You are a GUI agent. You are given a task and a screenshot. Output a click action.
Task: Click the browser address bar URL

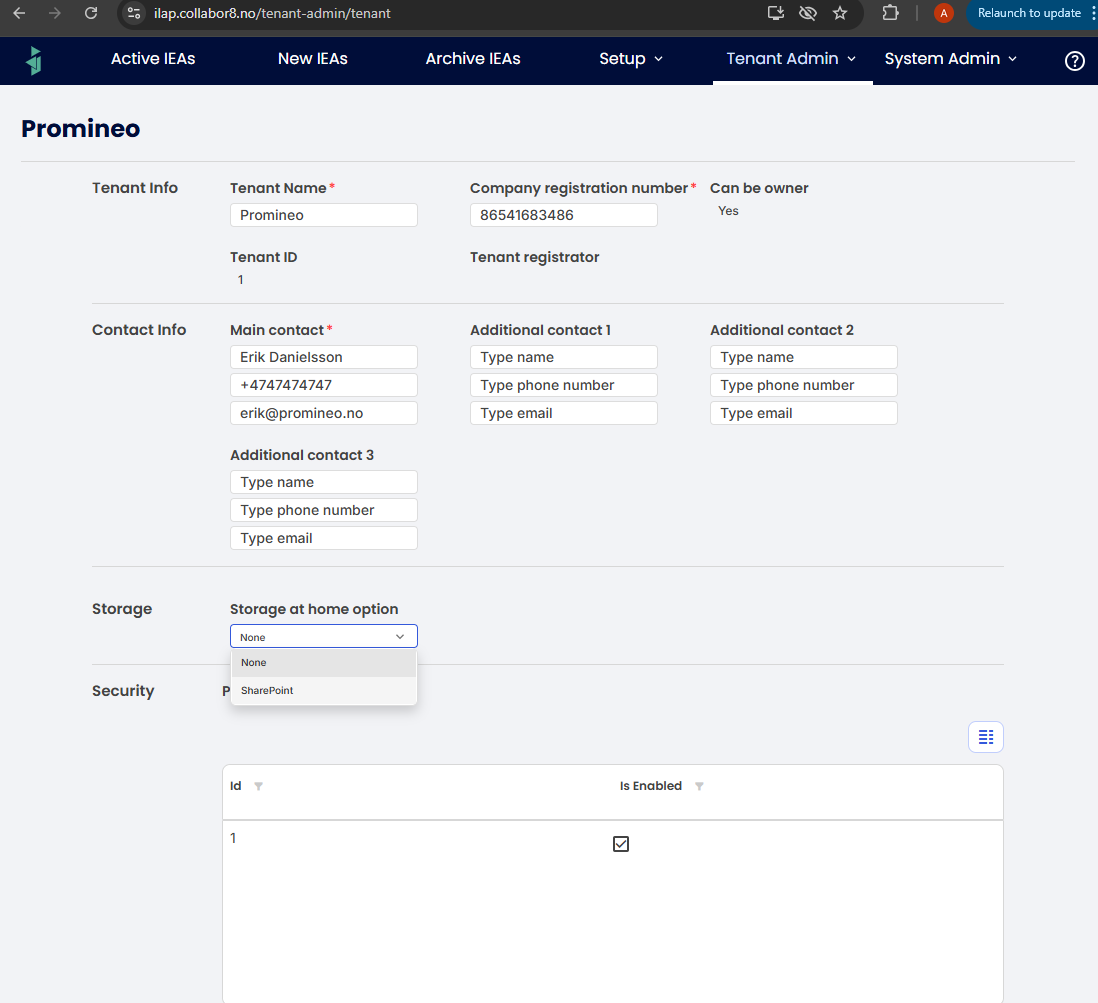point(272,13)
